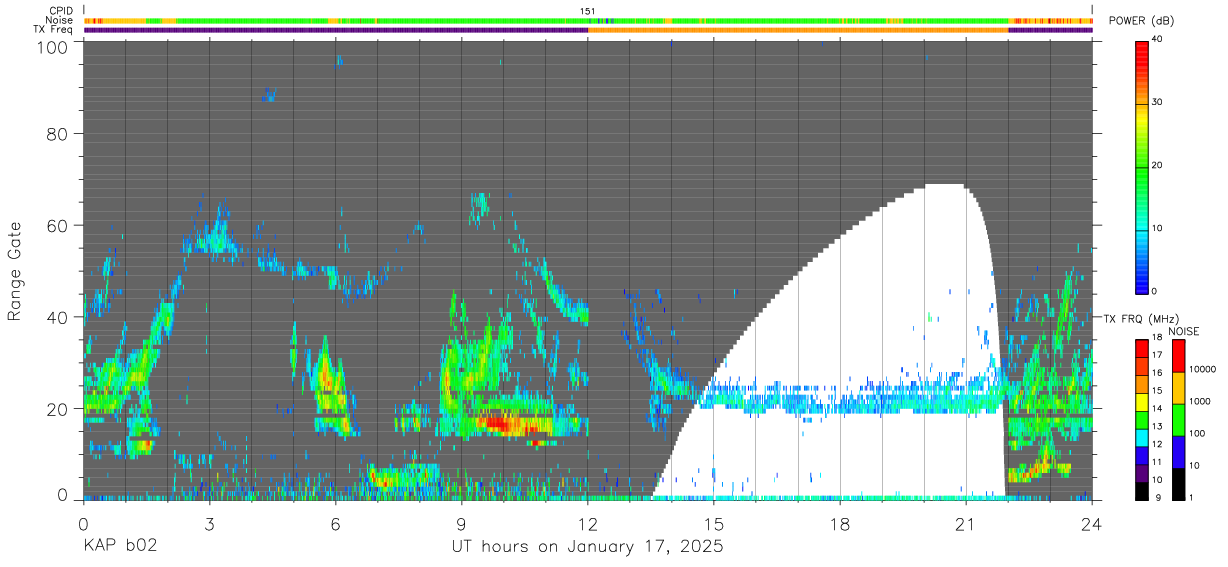Click the red 17–18 MHz TX FRQ swatch
Screen dimensions: 1228x567
tap(1142, 349)
